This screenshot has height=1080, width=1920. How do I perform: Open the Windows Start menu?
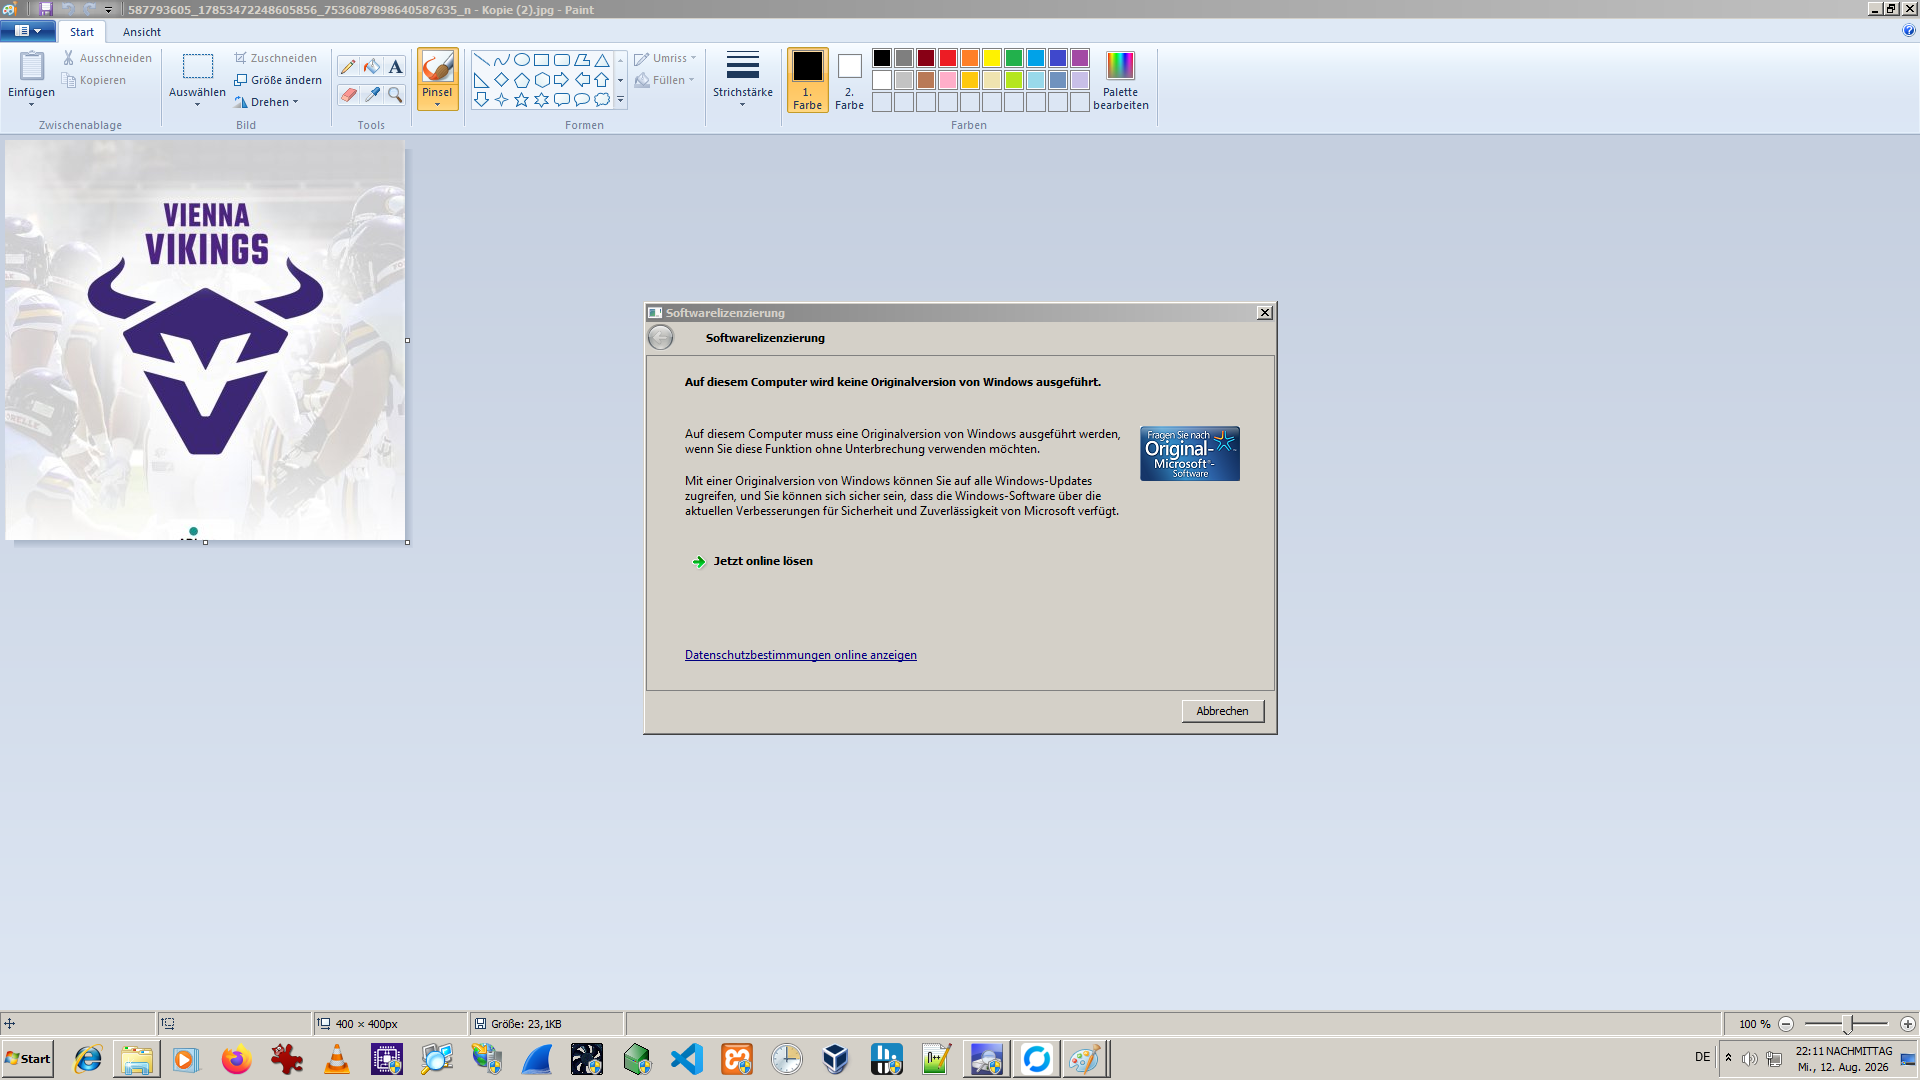pos(28,1059)
